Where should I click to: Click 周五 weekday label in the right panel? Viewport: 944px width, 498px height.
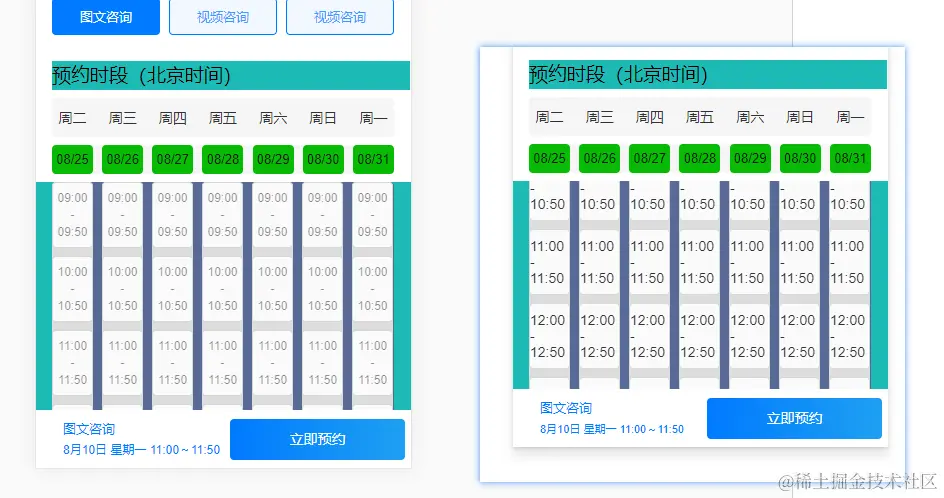(700, 117)
